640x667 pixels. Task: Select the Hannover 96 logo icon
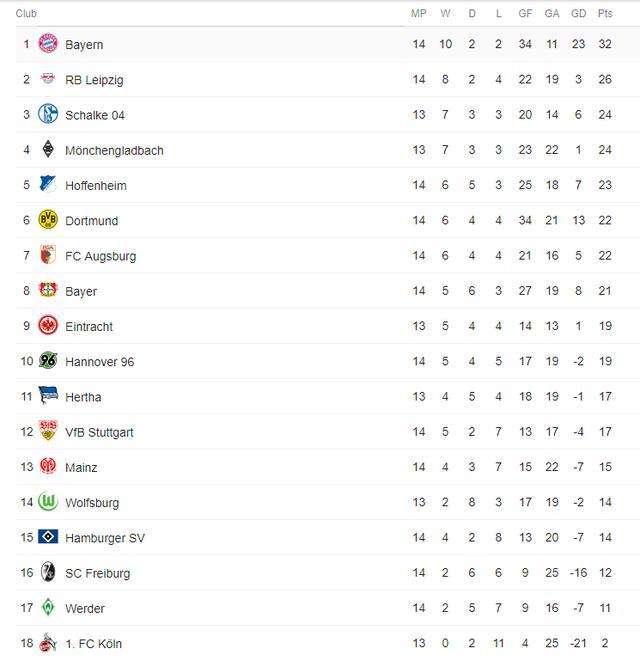pyautogui.click(x=48, y=361)
